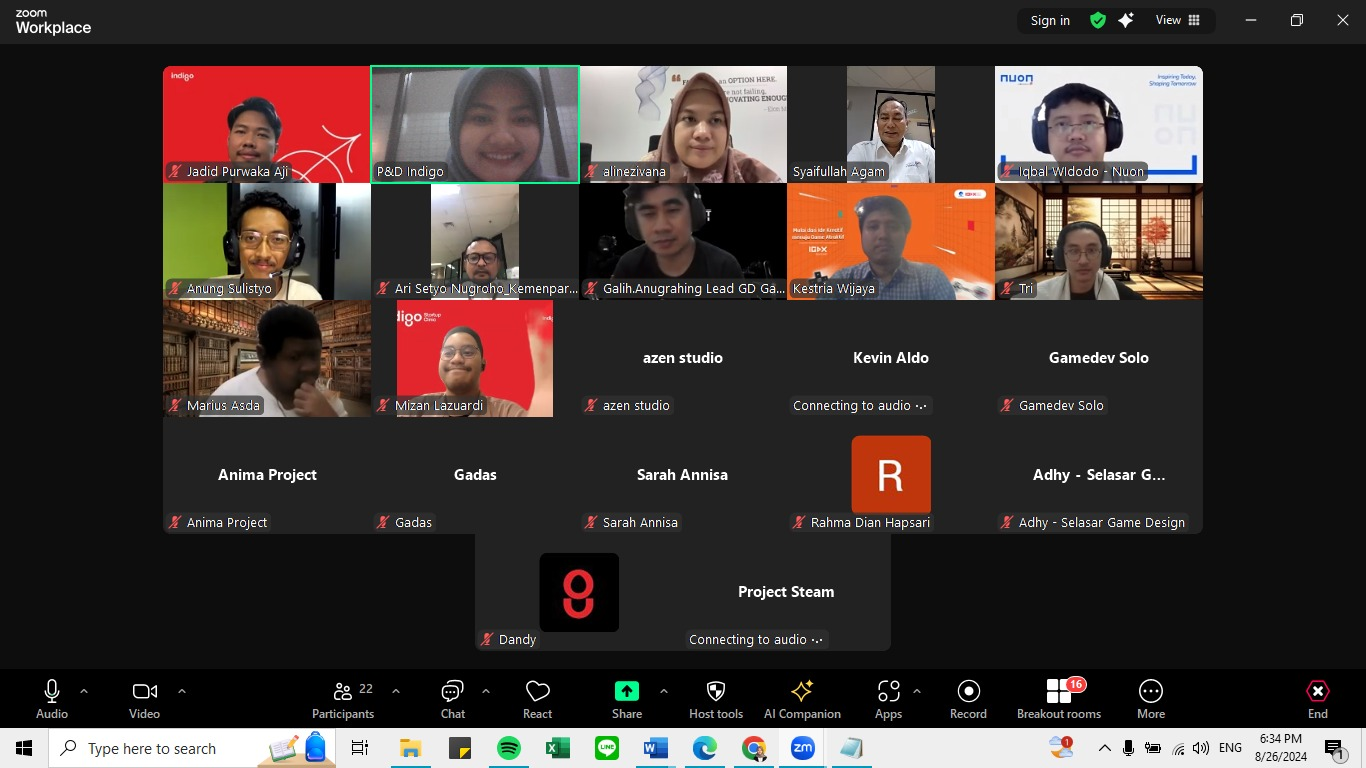
Task: Select the P&D Indigo video tile
Action: (x=475, y=125)
